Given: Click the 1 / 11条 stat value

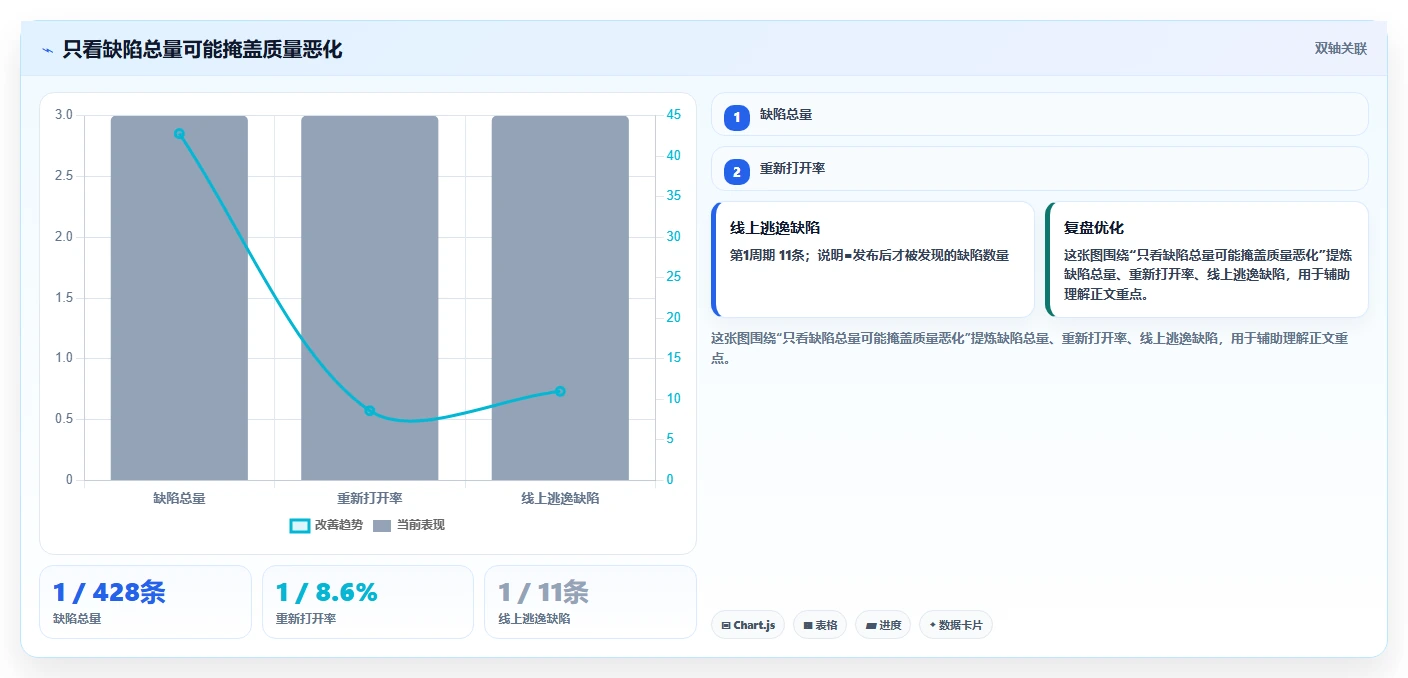Looking at the screenshot, I should pos(543,592).
